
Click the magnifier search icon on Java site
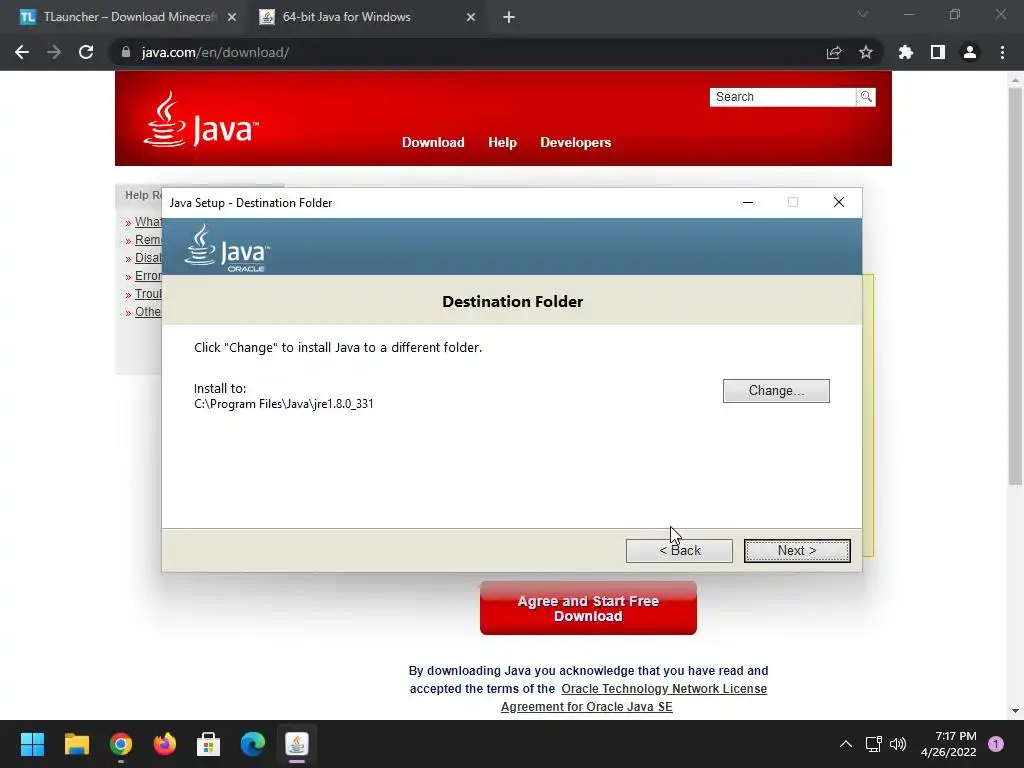tap(866, 97)
